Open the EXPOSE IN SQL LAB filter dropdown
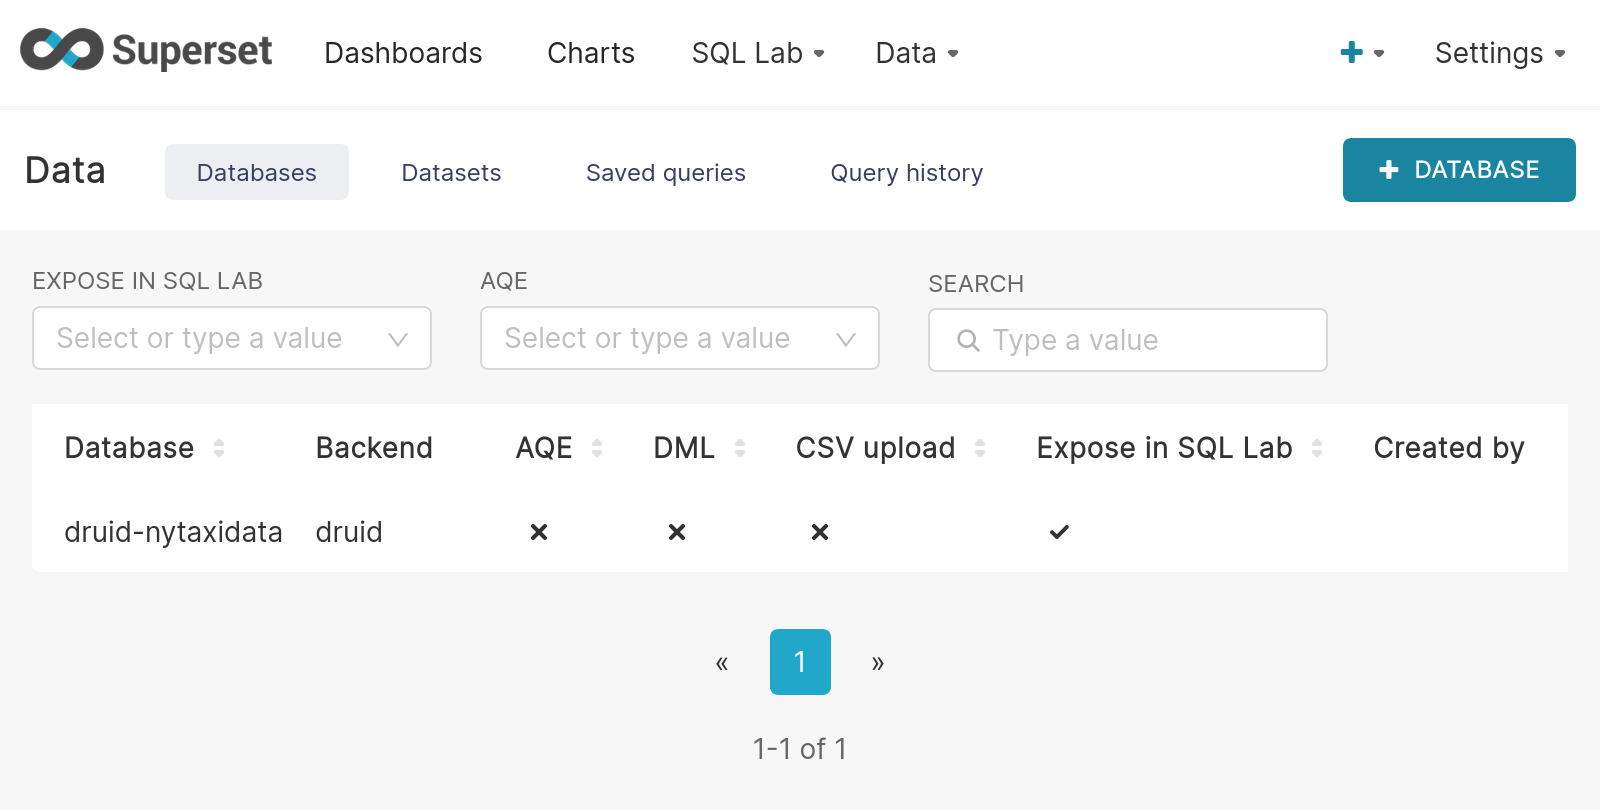1600x810 pixels. [x=231, y=338]
